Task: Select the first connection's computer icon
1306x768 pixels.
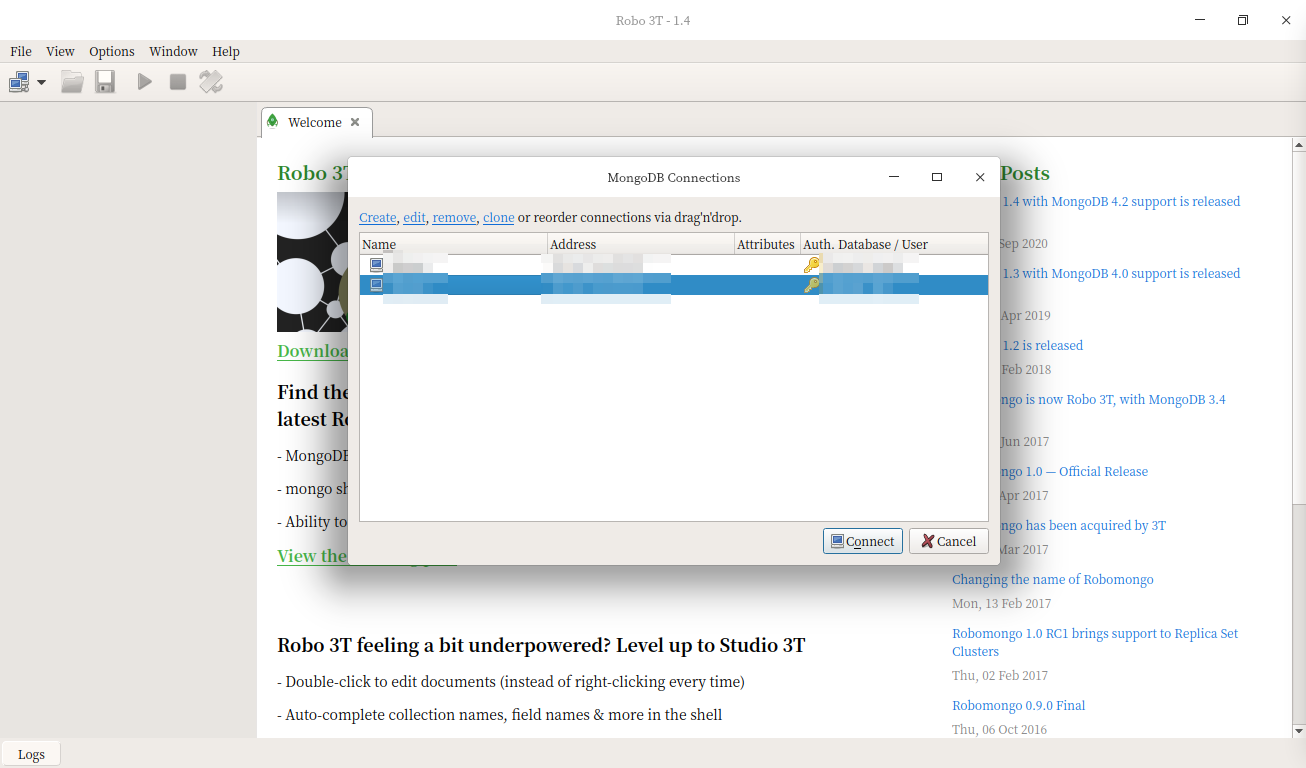Action: point(376,265)
